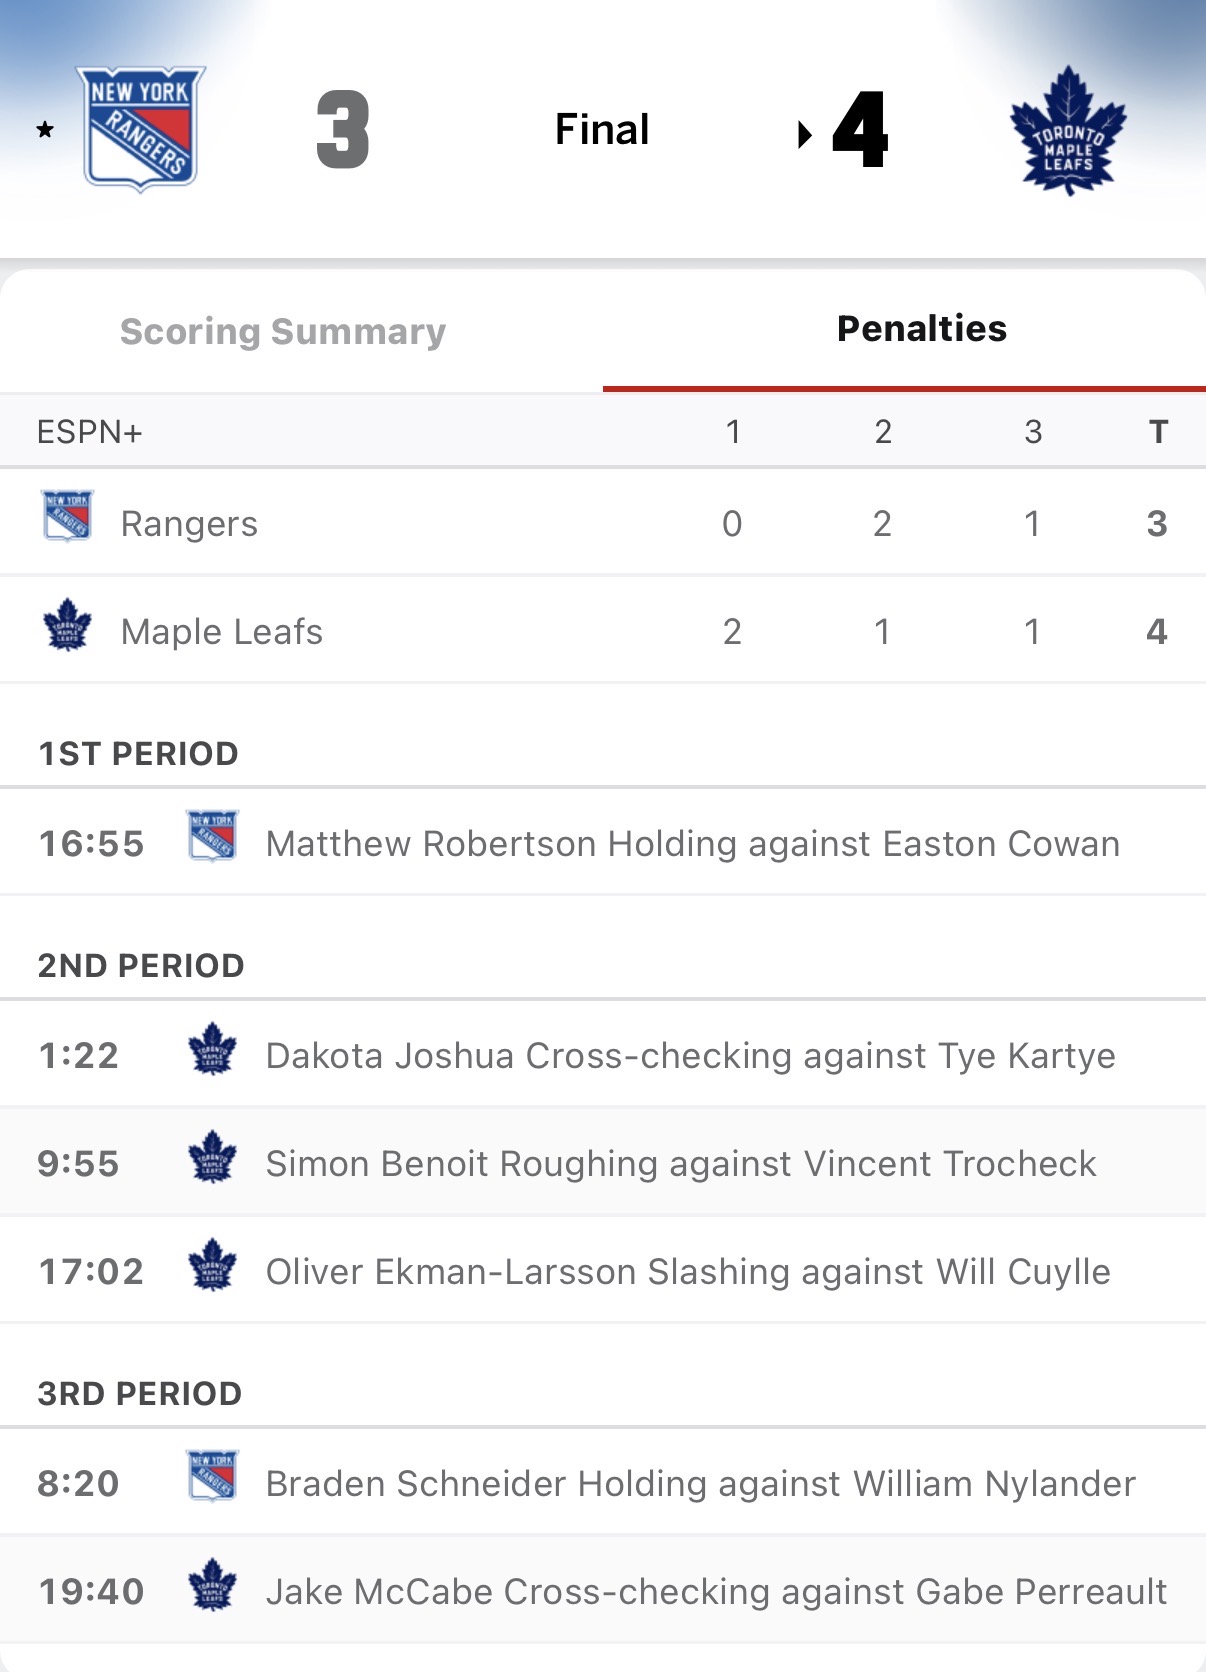Image resolution: width=1206 pixels, height=1672 pixels.
Task: Tap Maple Leafs logo in linescore table
Action: click(x=67, y=625)
